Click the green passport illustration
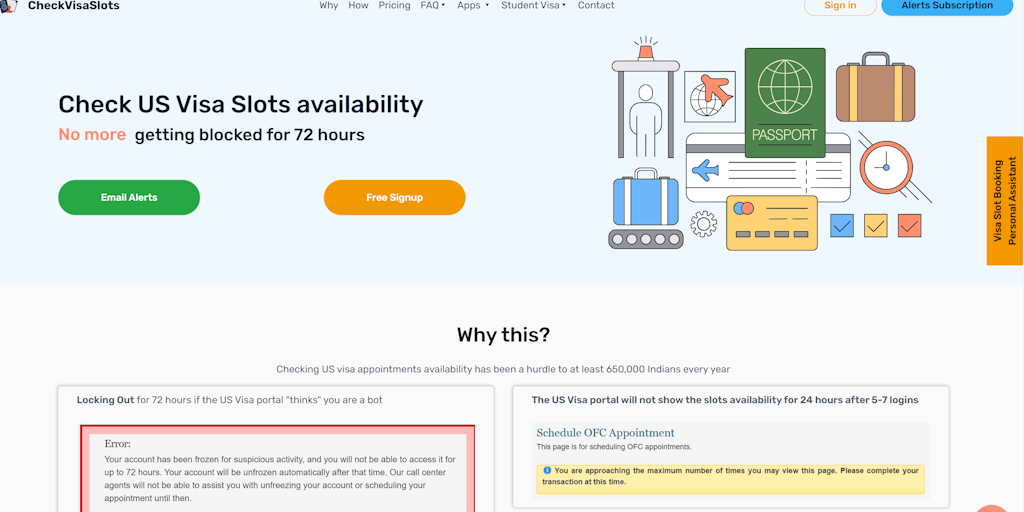This screenshot has height=512, width=1024. tap(785, 103)
